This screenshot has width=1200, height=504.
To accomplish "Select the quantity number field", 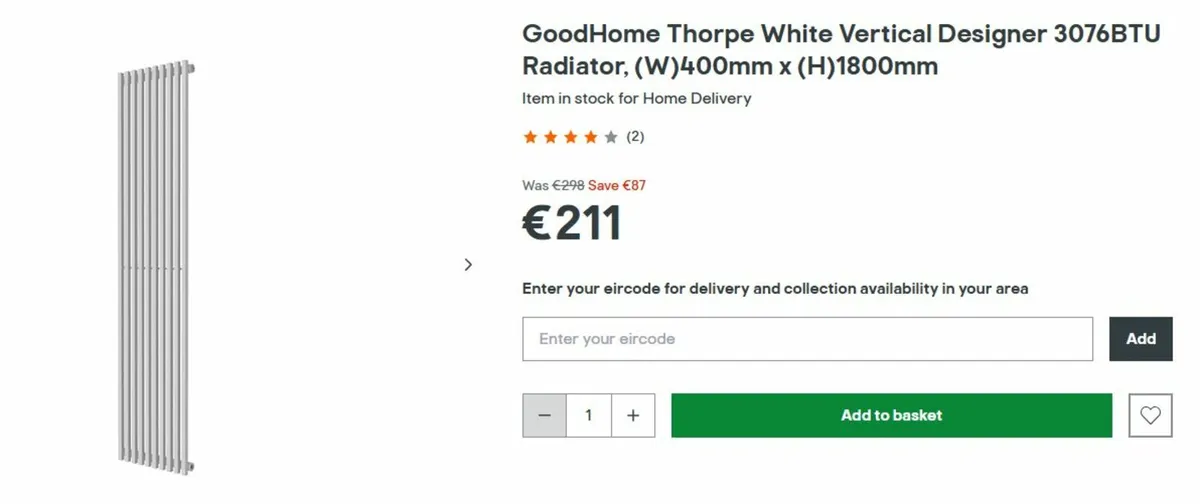I will pos(589,415).
